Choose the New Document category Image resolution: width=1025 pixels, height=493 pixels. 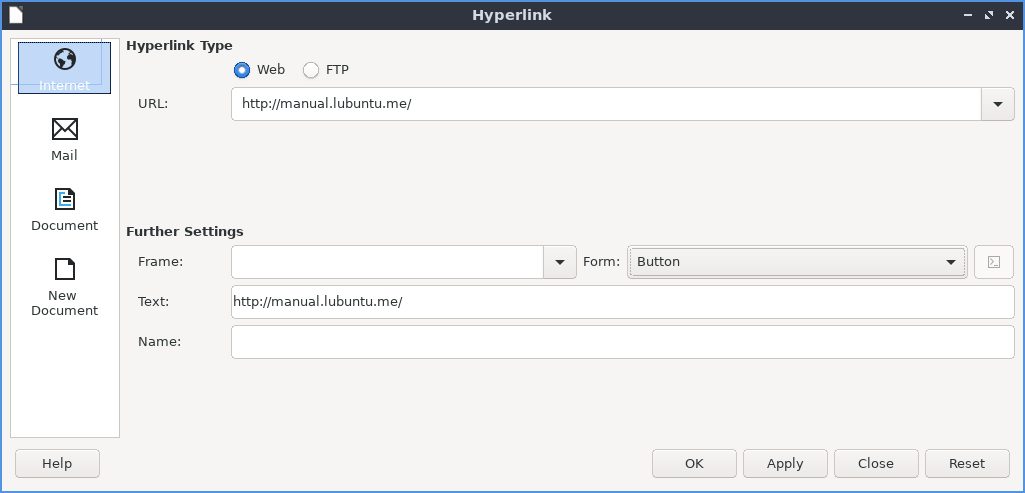click(64, 286)
